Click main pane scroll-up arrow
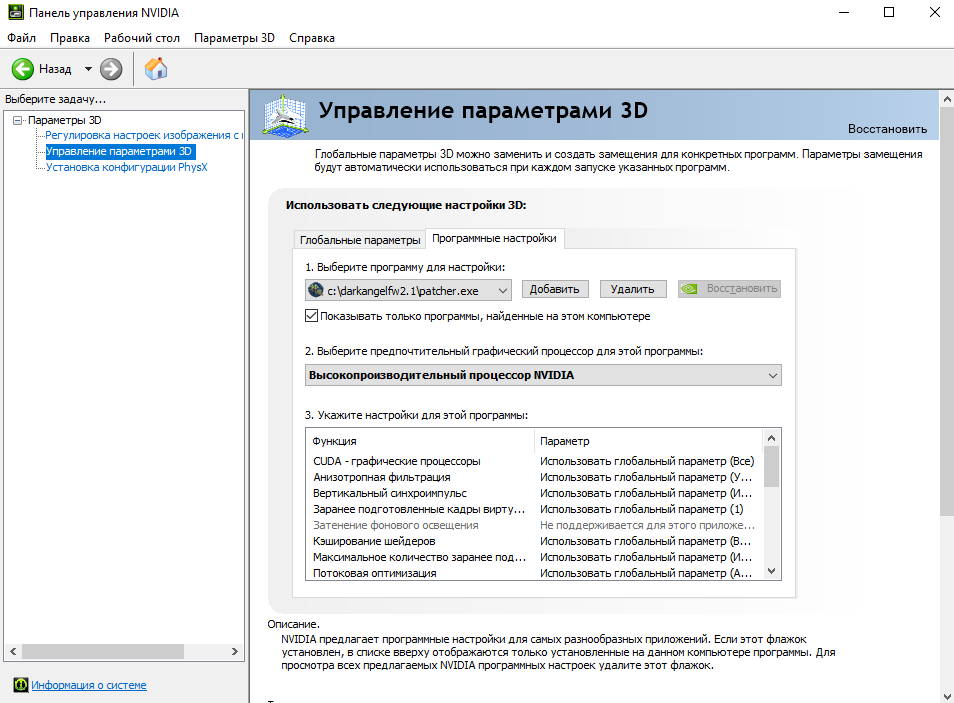954x703 pixels. [947, 99]
